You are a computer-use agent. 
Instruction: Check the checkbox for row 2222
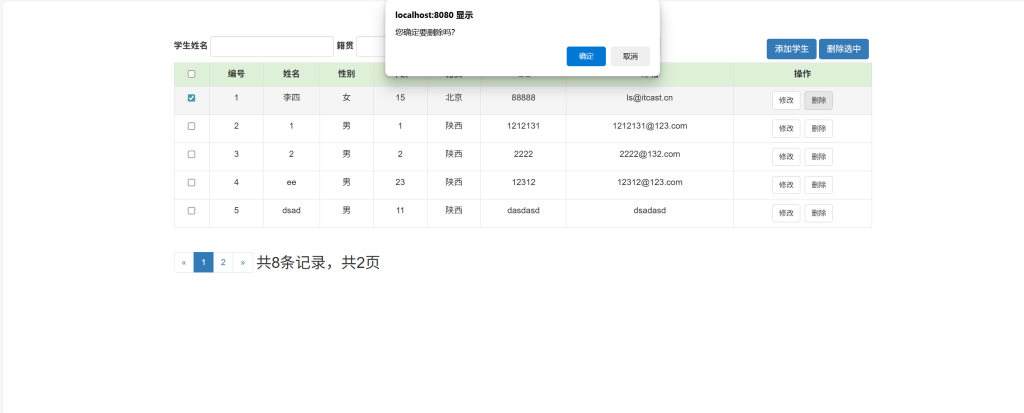[x=191, y=154]
